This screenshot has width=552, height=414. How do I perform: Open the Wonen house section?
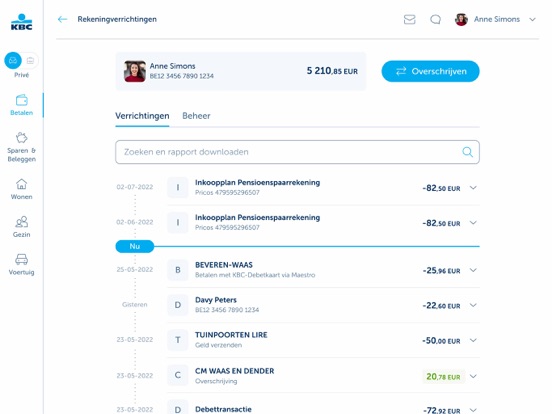point(21,189)
